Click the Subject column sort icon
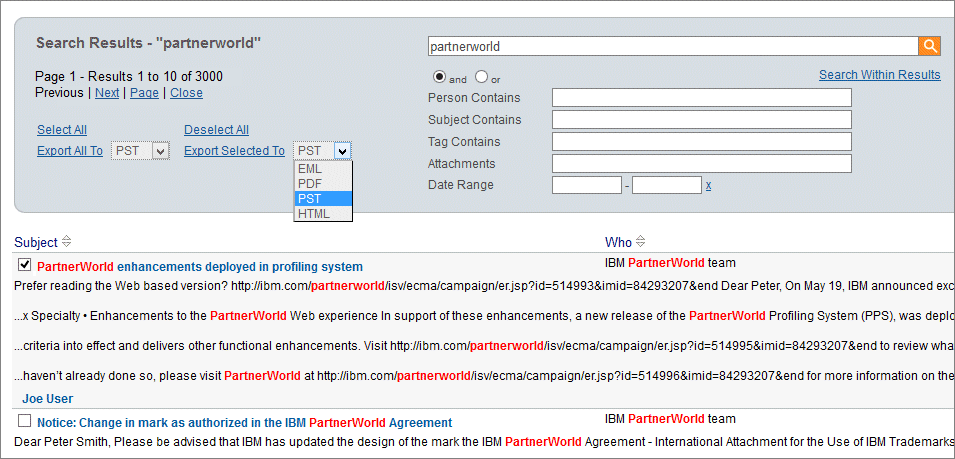Image resolution: width=955 pixels, height=459 pixels. tap(67, 242)
